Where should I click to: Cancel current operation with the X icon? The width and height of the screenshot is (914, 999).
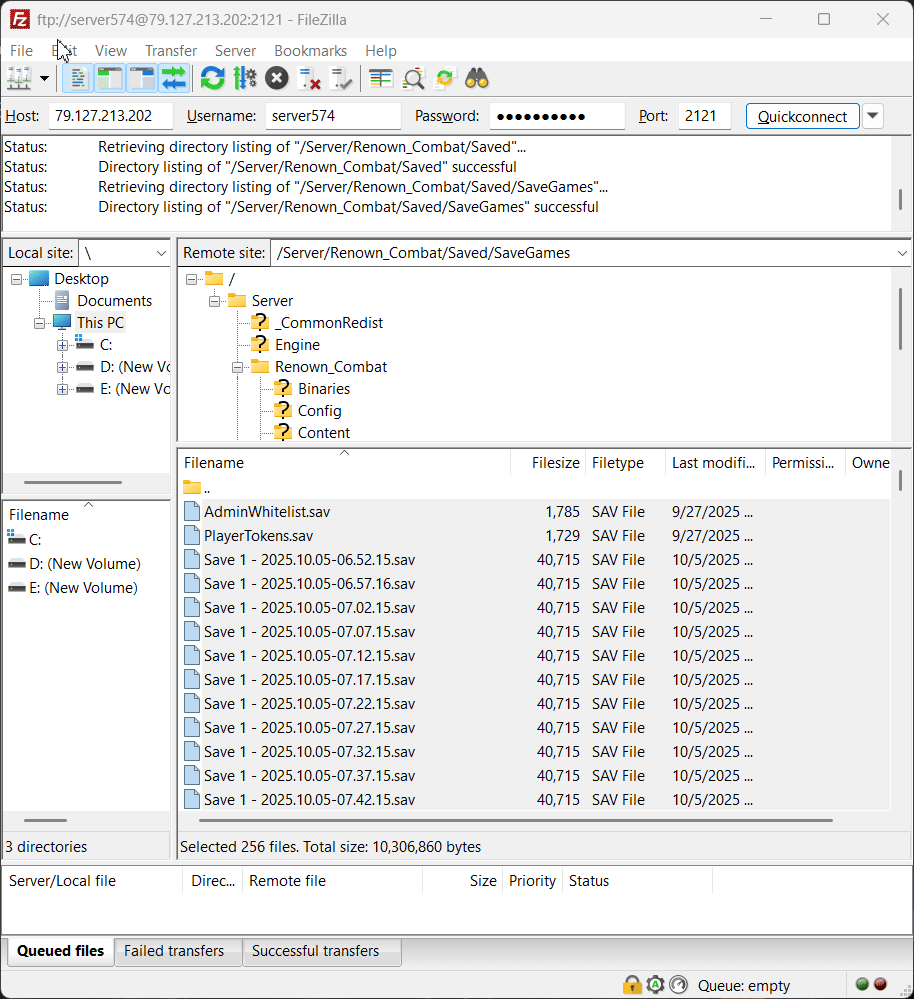tap(277, 78)
